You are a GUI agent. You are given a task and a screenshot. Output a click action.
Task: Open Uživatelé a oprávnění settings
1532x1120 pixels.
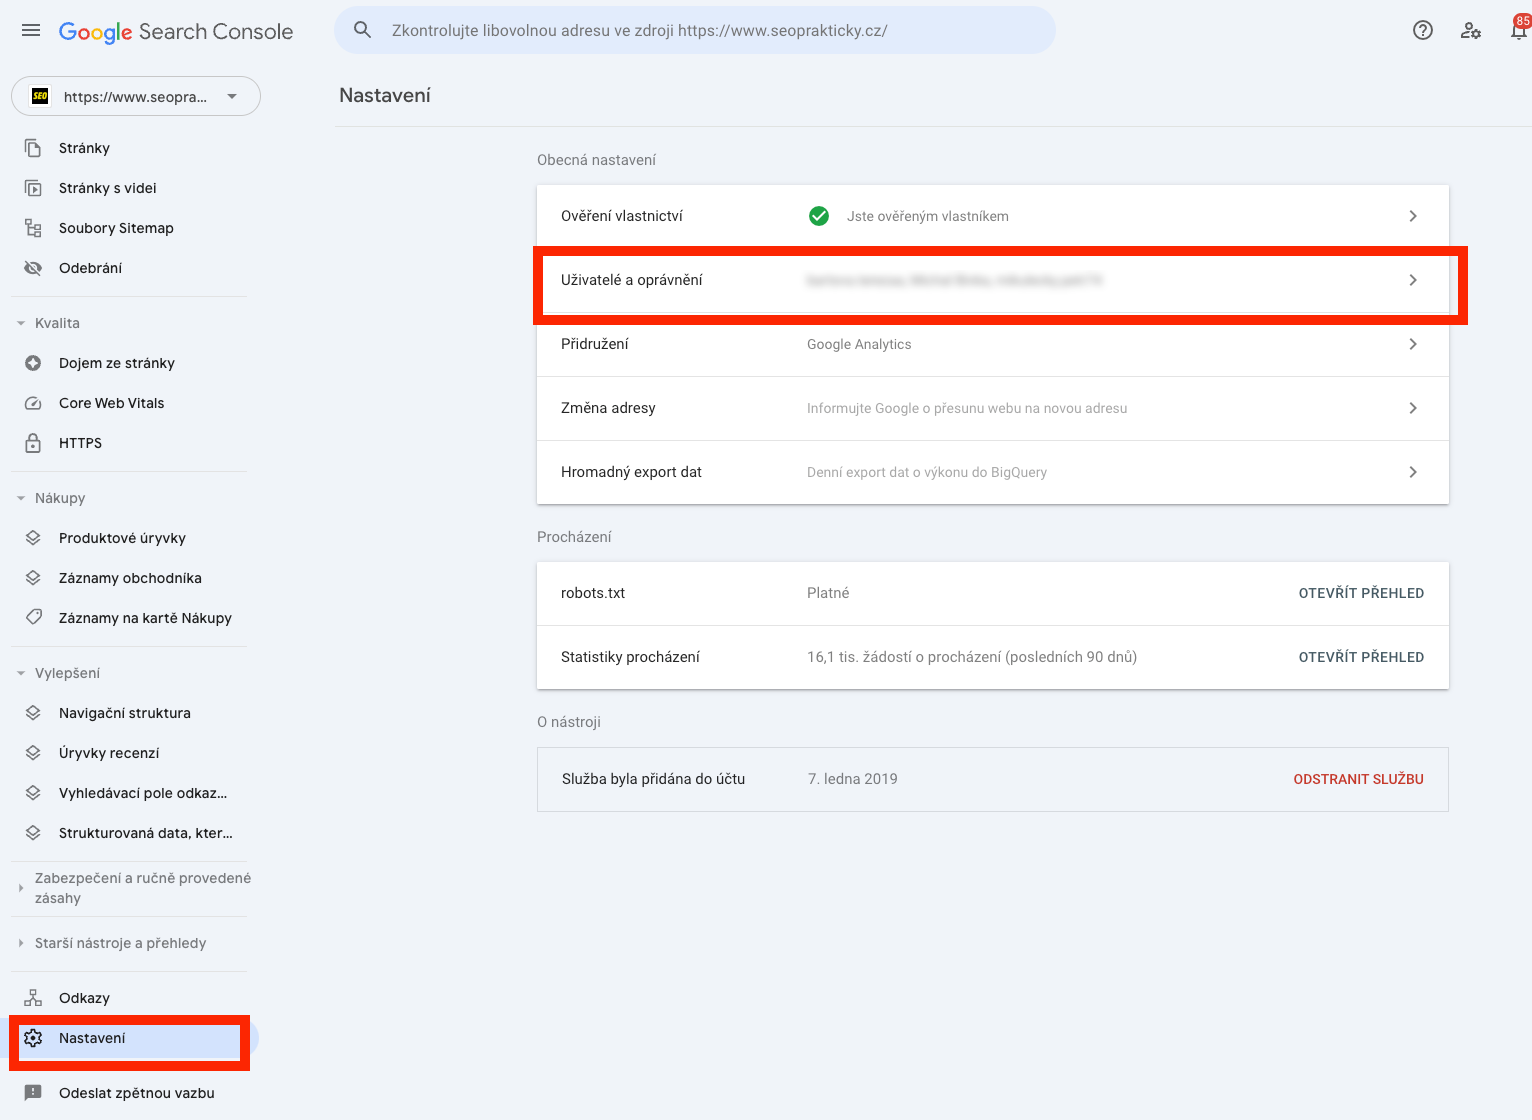(x=993, y=280)
